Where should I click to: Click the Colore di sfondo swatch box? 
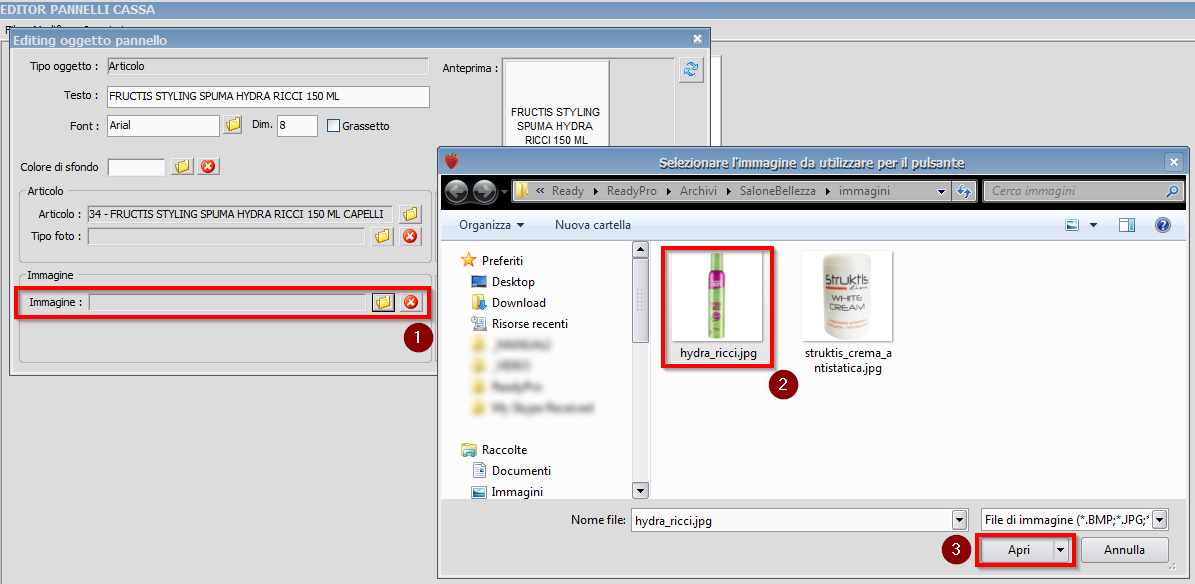(136, 167)
